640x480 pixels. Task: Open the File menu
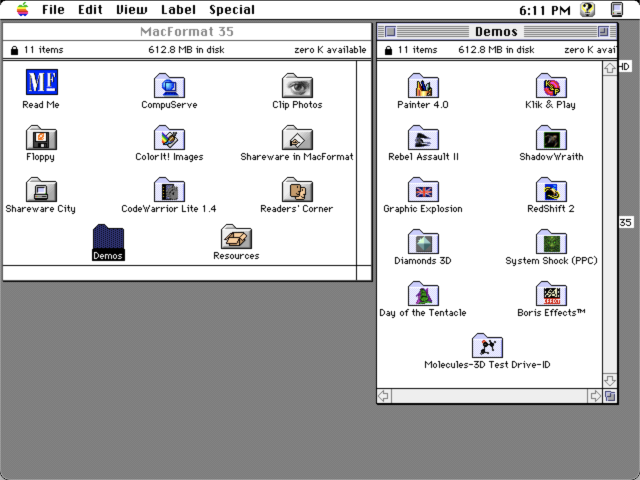(53, 9)
